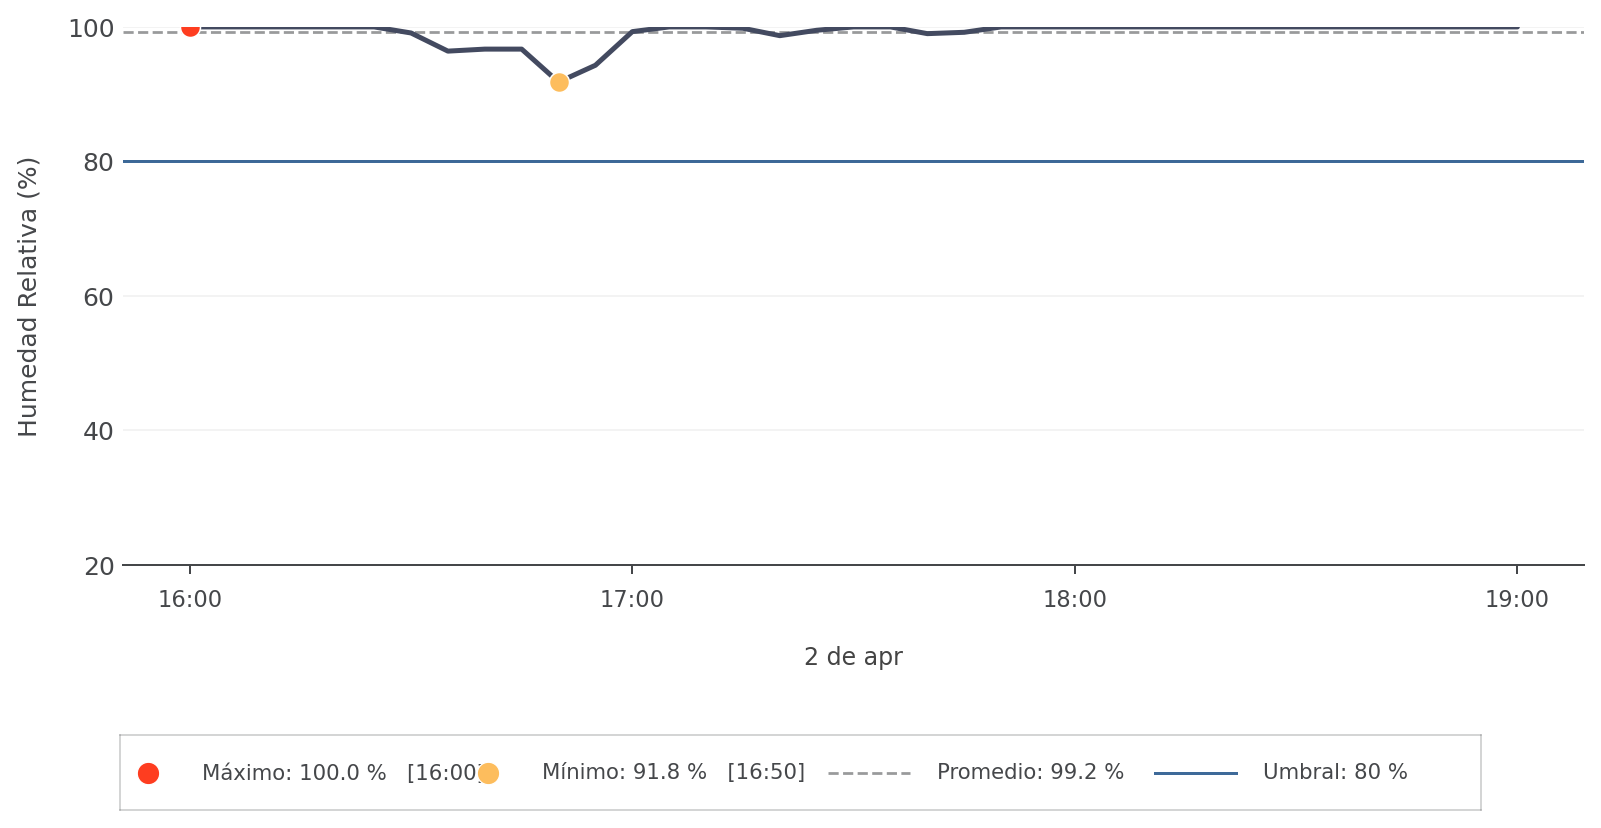
Task: Click the 40 value on the y-axis
Action: 98,432
